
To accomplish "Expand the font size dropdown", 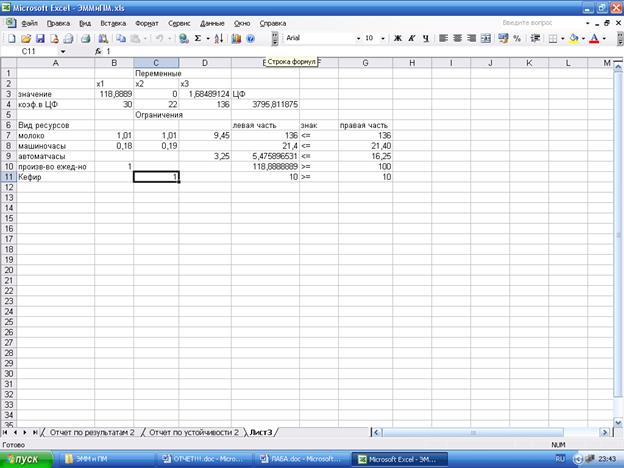I will coord(383,38).
